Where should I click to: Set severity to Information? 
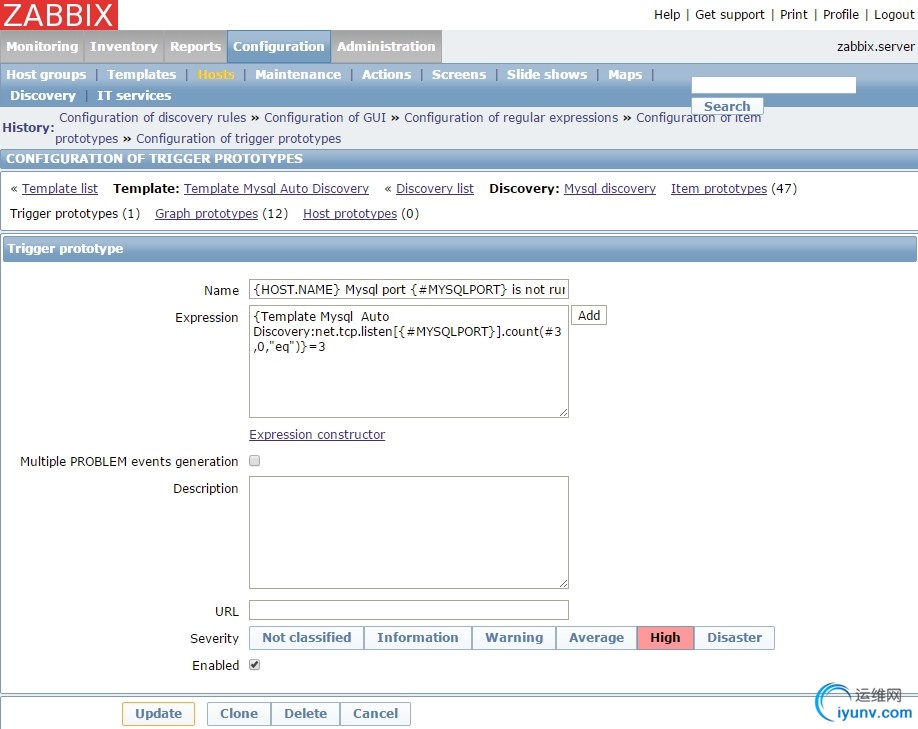pos(418,638)
